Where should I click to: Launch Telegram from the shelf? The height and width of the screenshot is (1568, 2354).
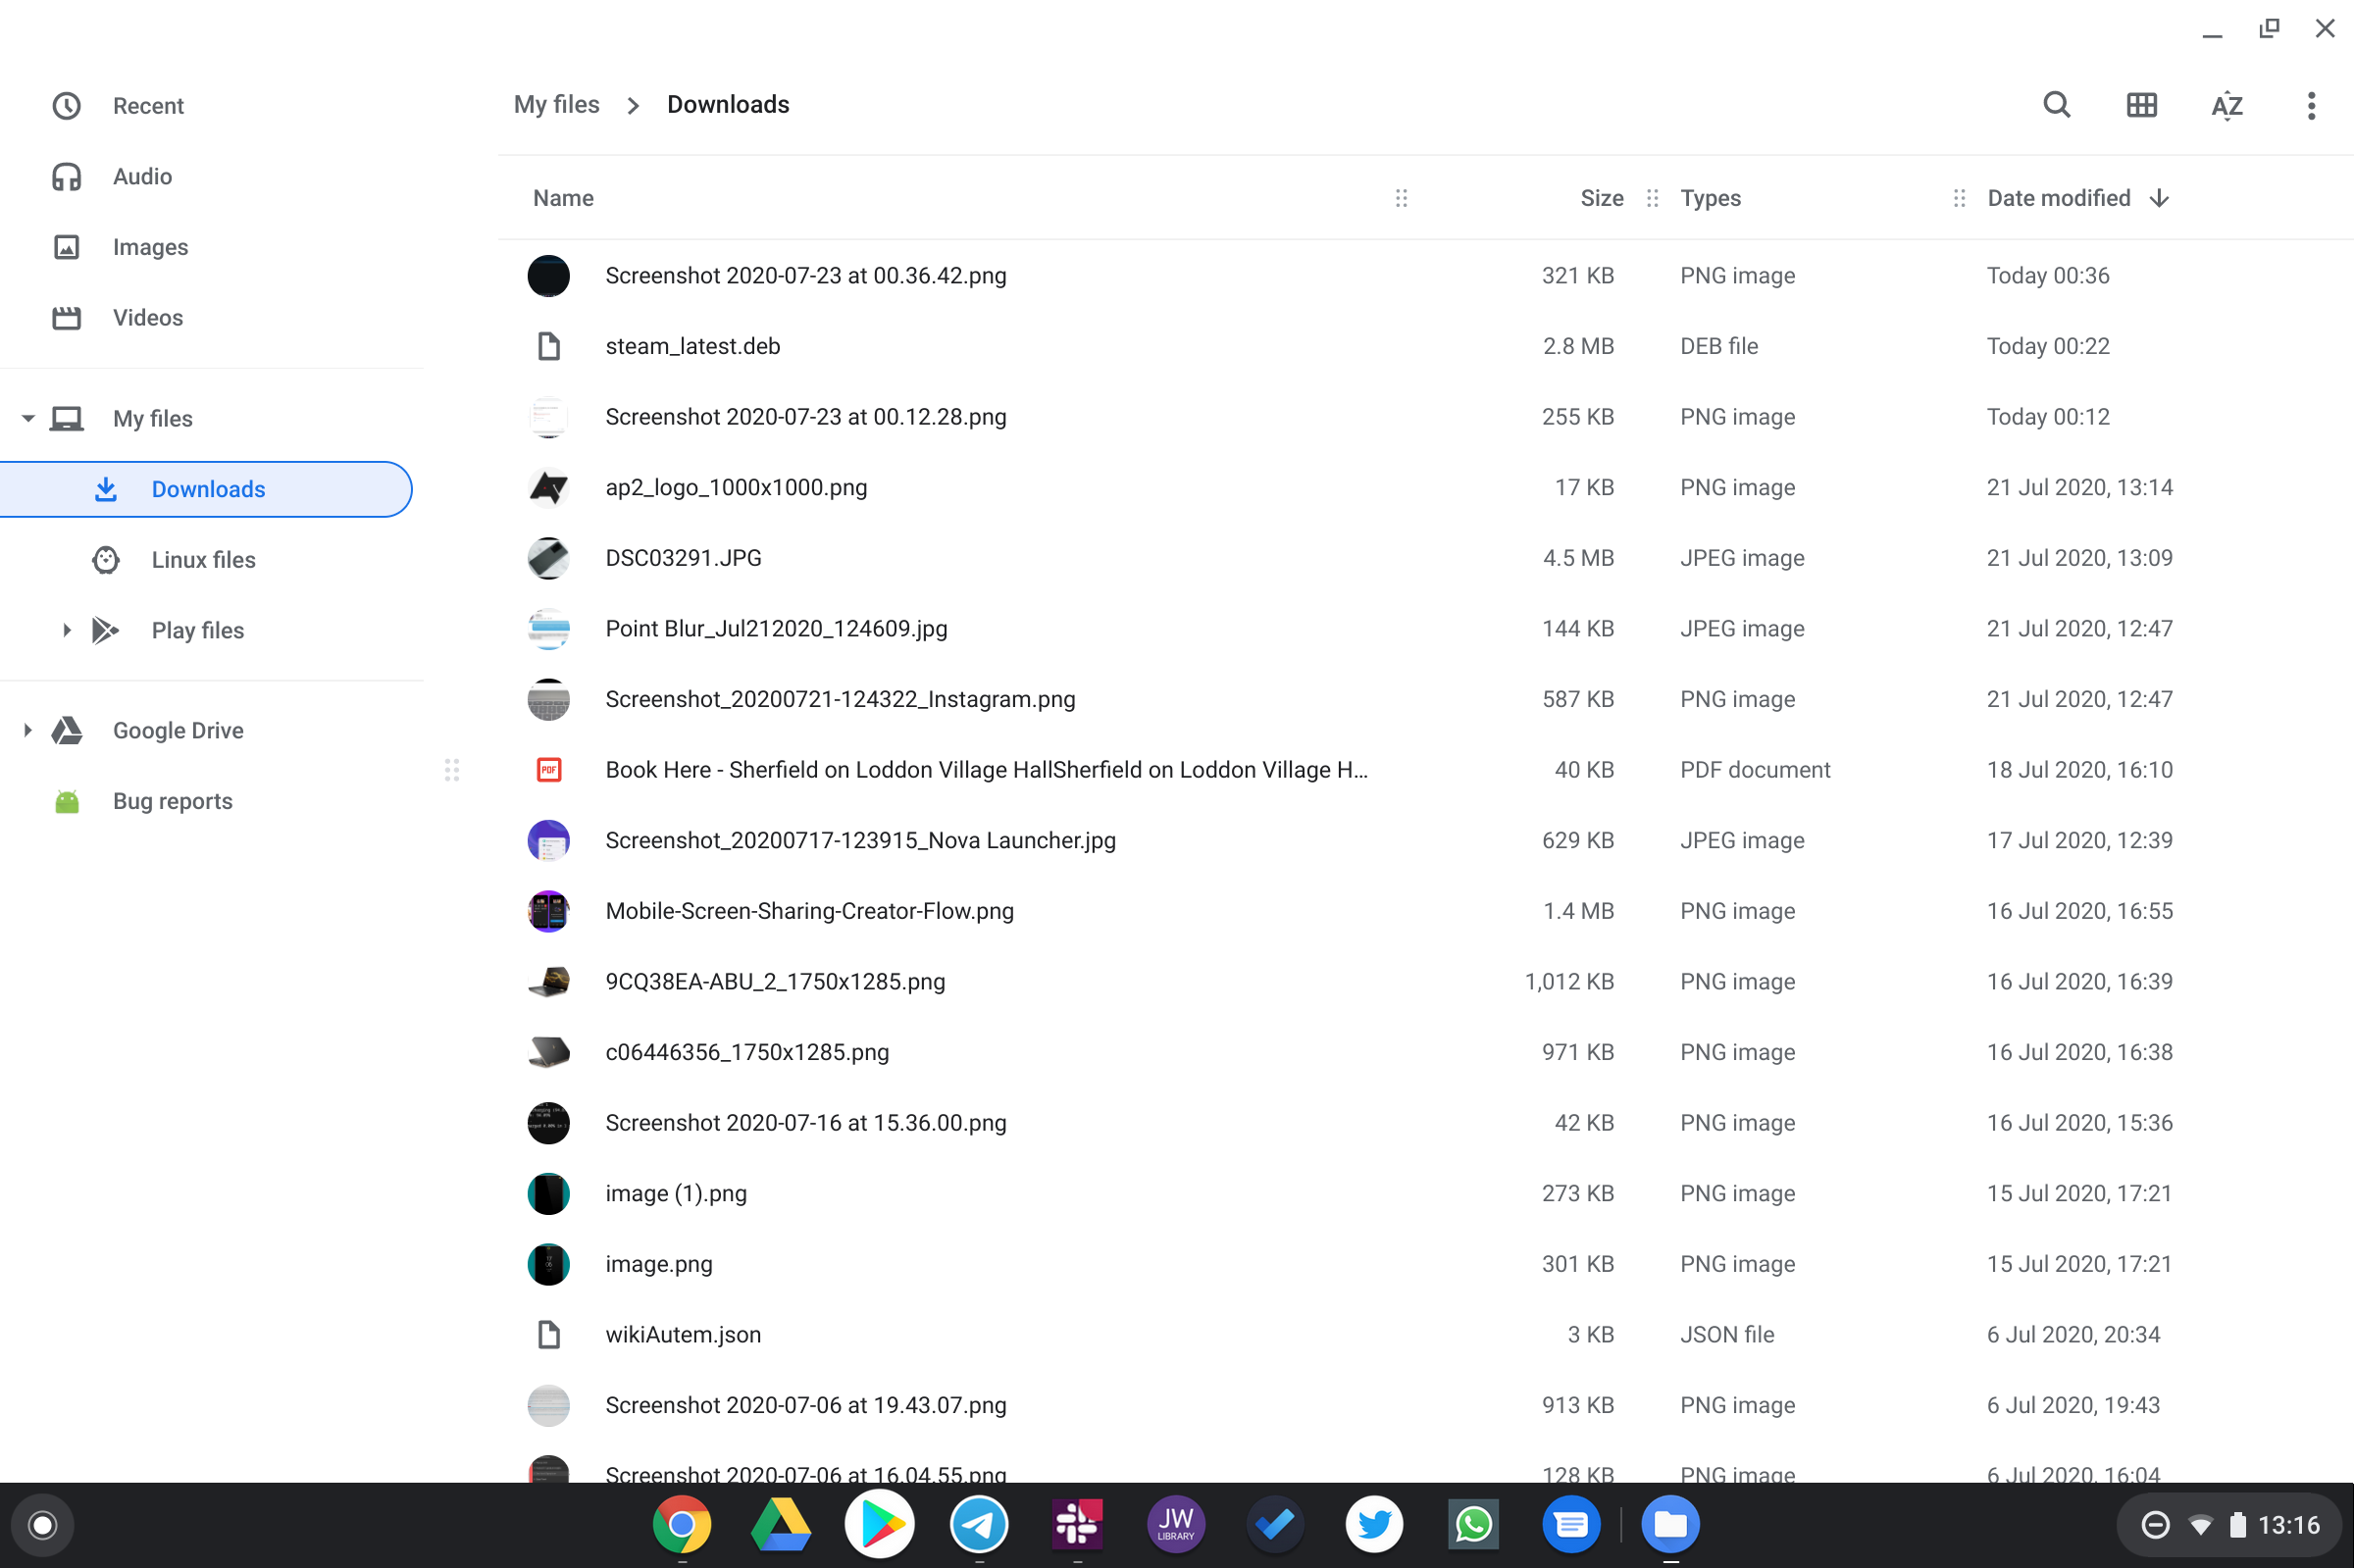pyautogui.click(x=978, y=1524)
